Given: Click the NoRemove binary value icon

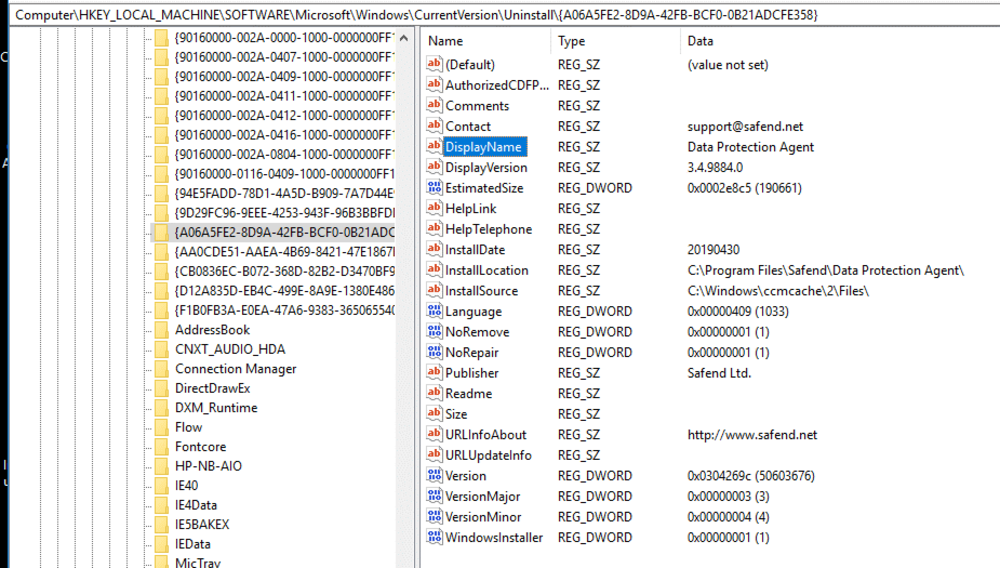Looking at the screenshot, I should coord(434,332).
